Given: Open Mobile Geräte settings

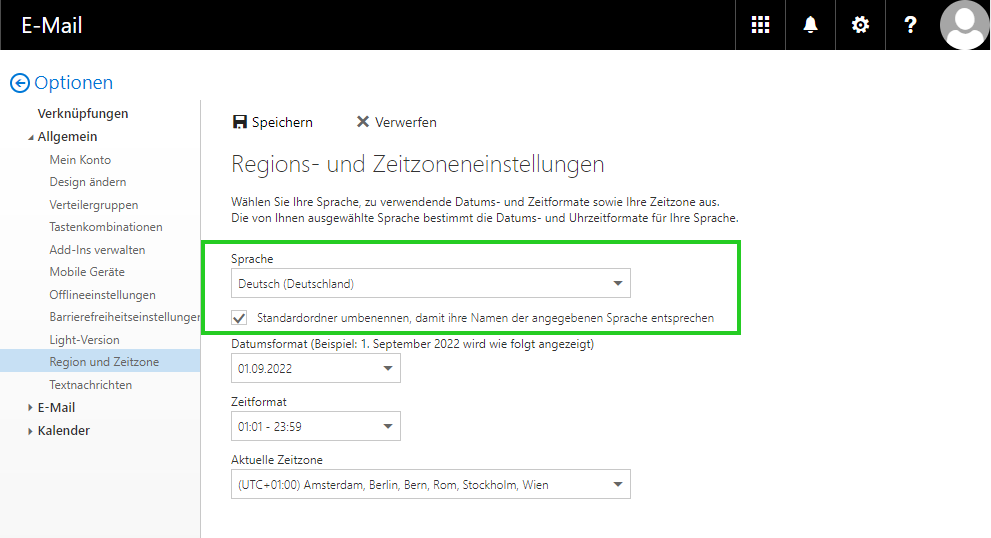Looking at the screenshot, I should (x=87, y=272).
